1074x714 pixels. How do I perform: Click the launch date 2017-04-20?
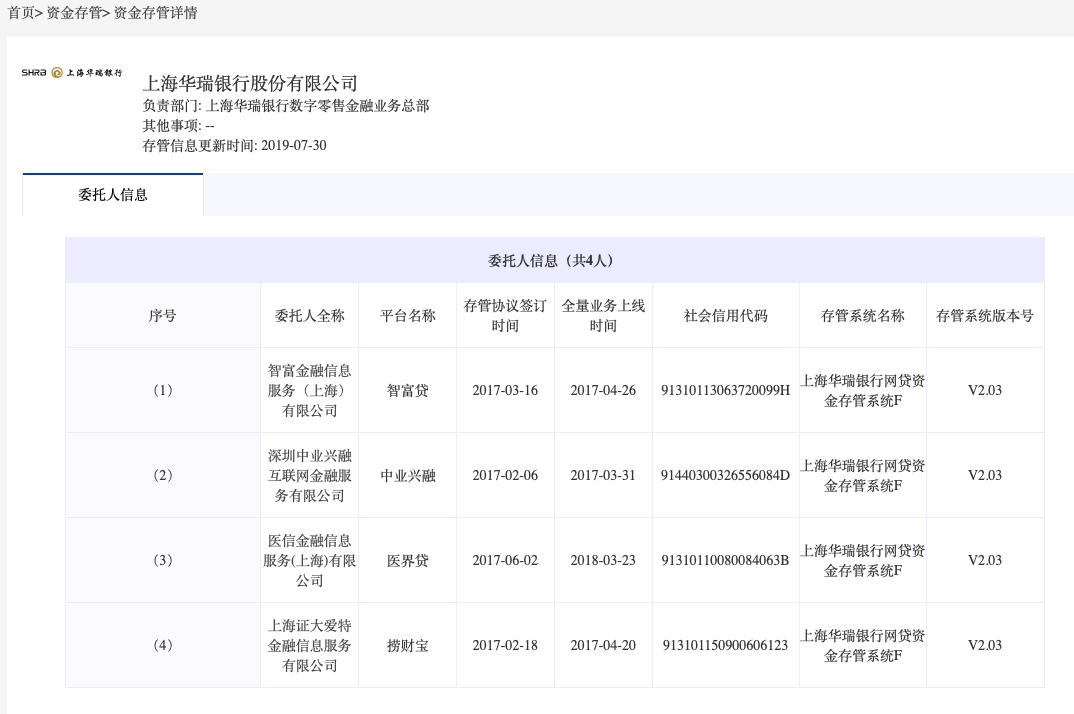[603, 645]
